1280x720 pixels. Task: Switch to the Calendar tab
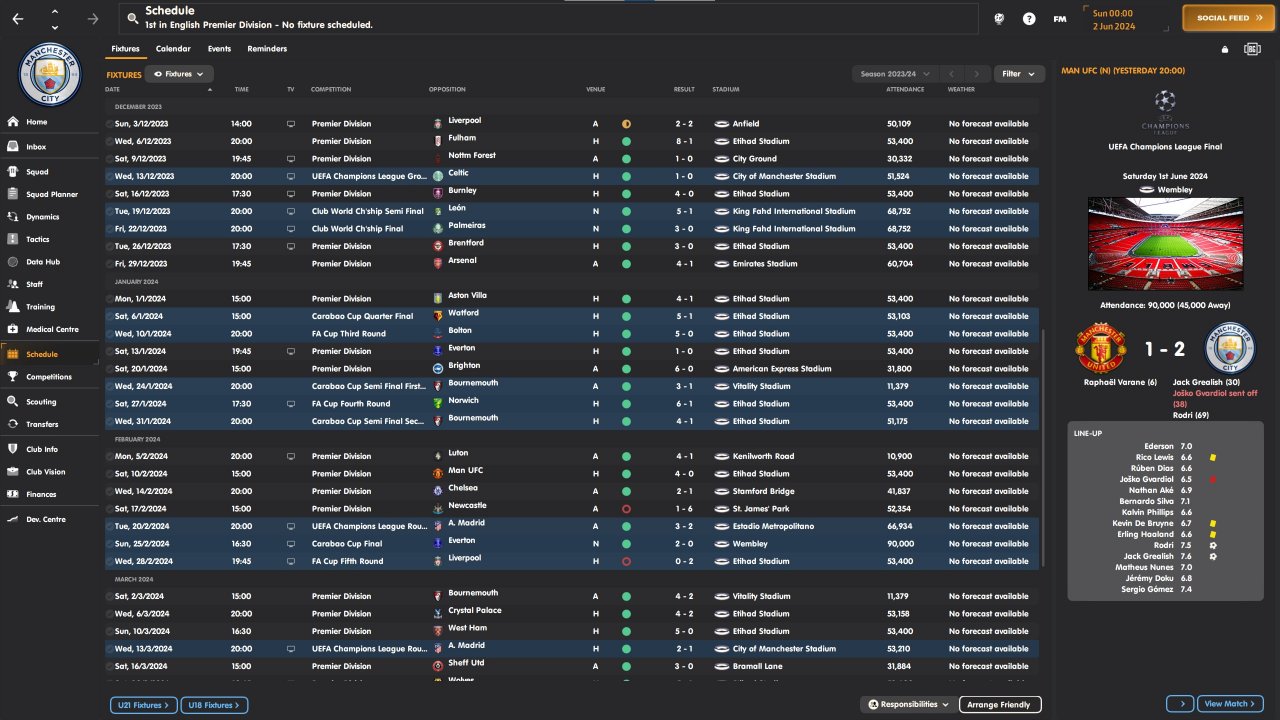(173, 49)
